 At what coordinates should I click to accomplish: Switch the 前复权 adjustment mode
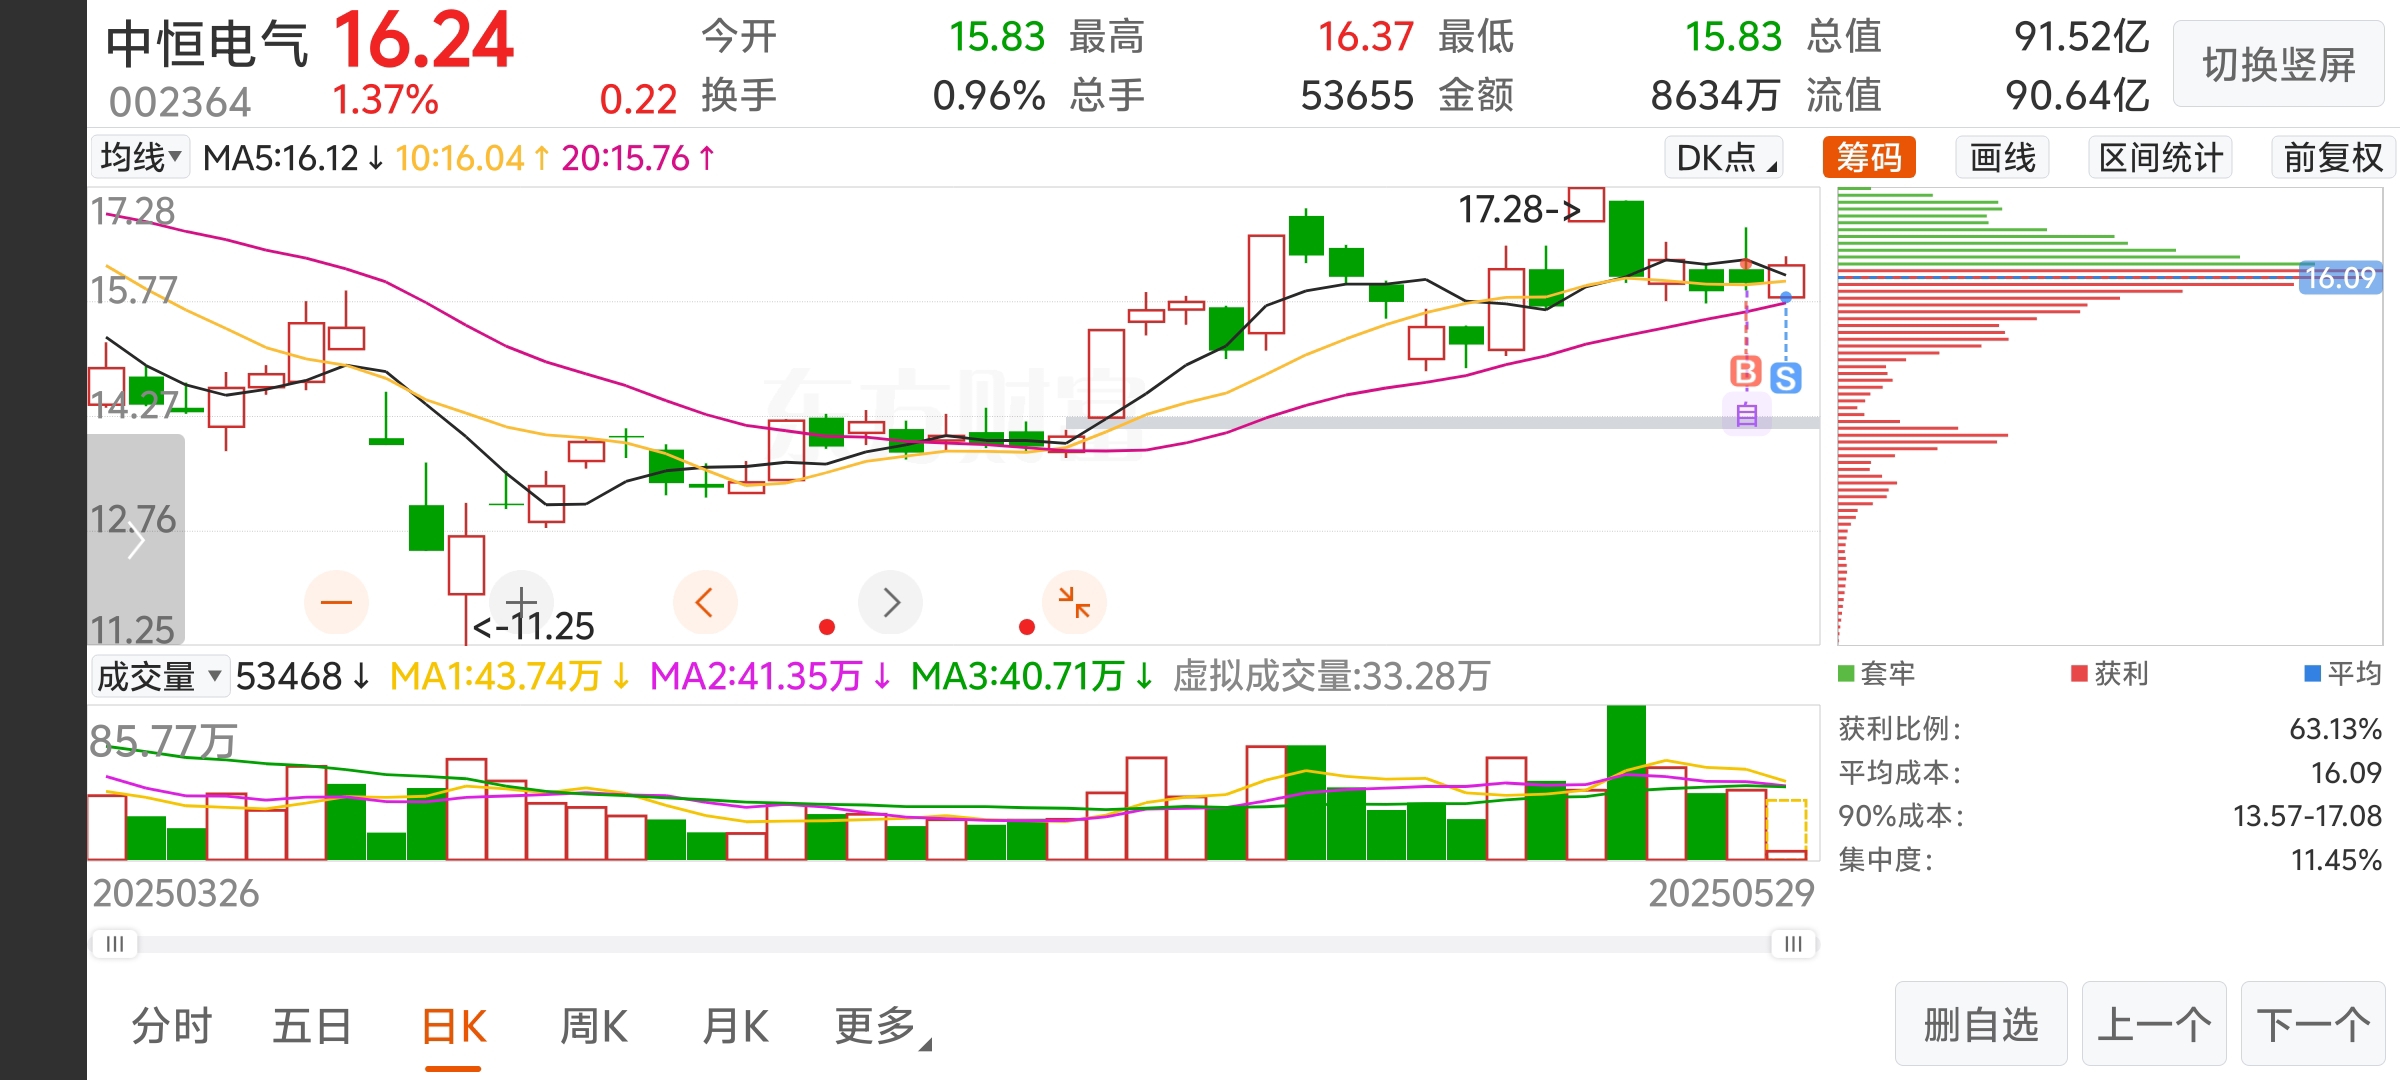point(2333,157)
